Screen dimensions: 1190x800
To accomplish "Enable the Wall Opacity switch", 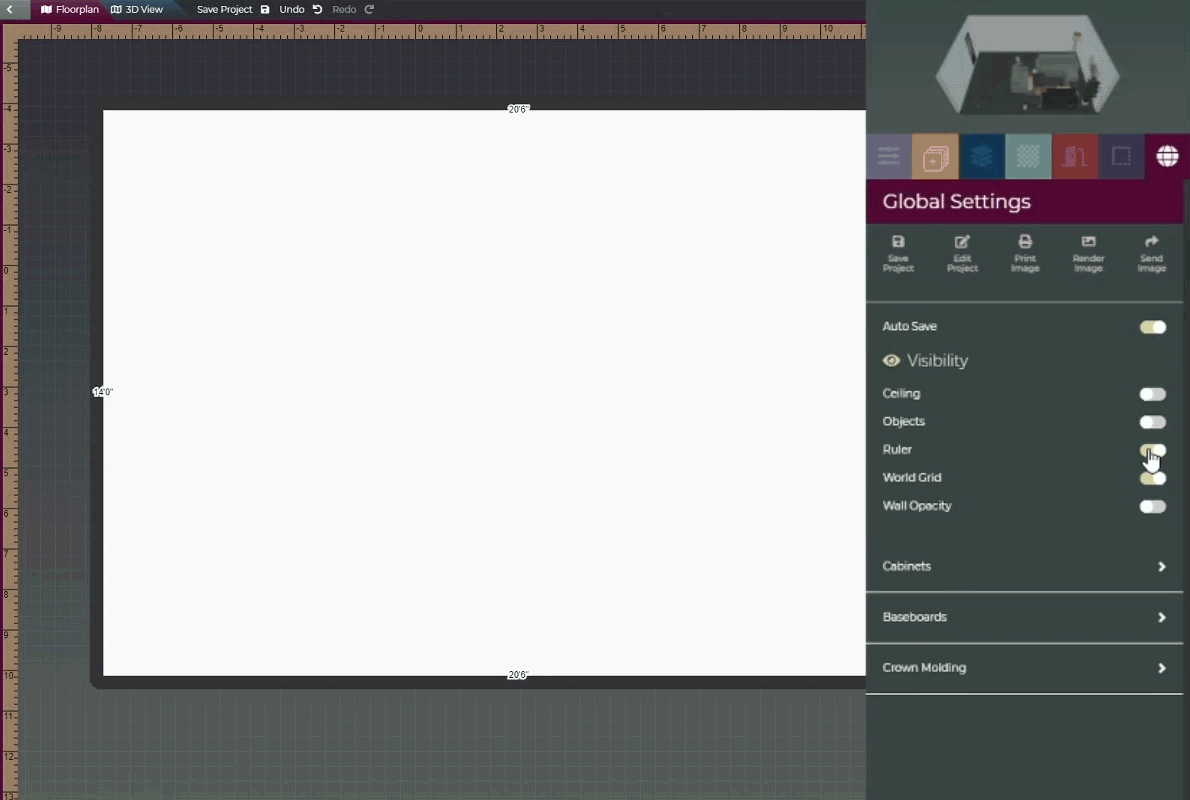I will click(x=1152, y=506).
